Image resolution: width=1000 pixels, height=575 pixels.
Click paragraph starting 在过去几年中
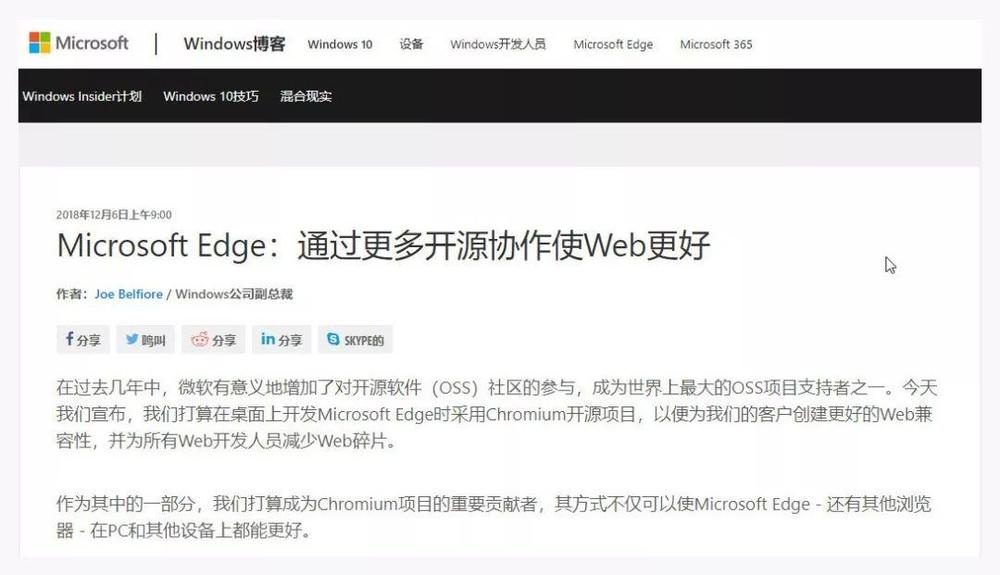[x=497, y=414]
